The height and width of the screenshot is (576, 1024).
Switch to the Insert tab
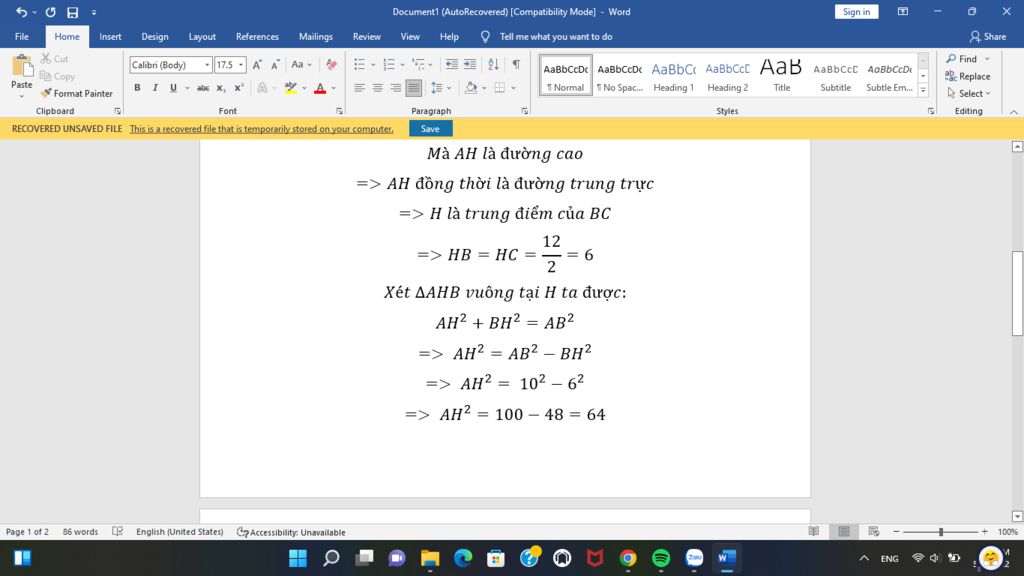[x=110, y=37]
